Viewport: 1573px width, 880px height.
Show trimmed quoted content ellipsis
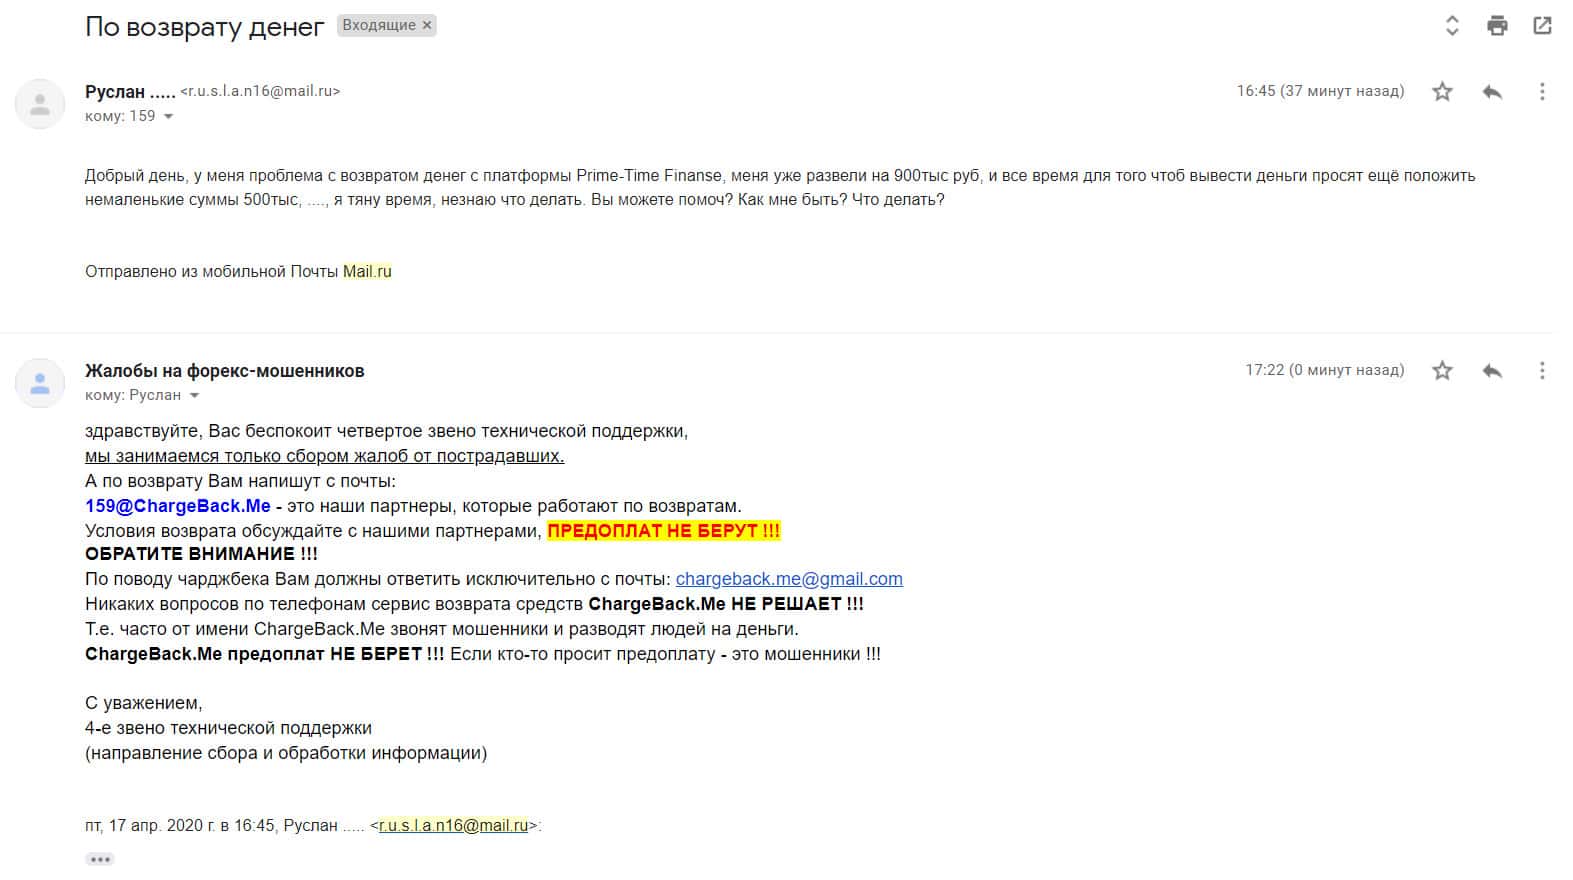pos(100,859)
